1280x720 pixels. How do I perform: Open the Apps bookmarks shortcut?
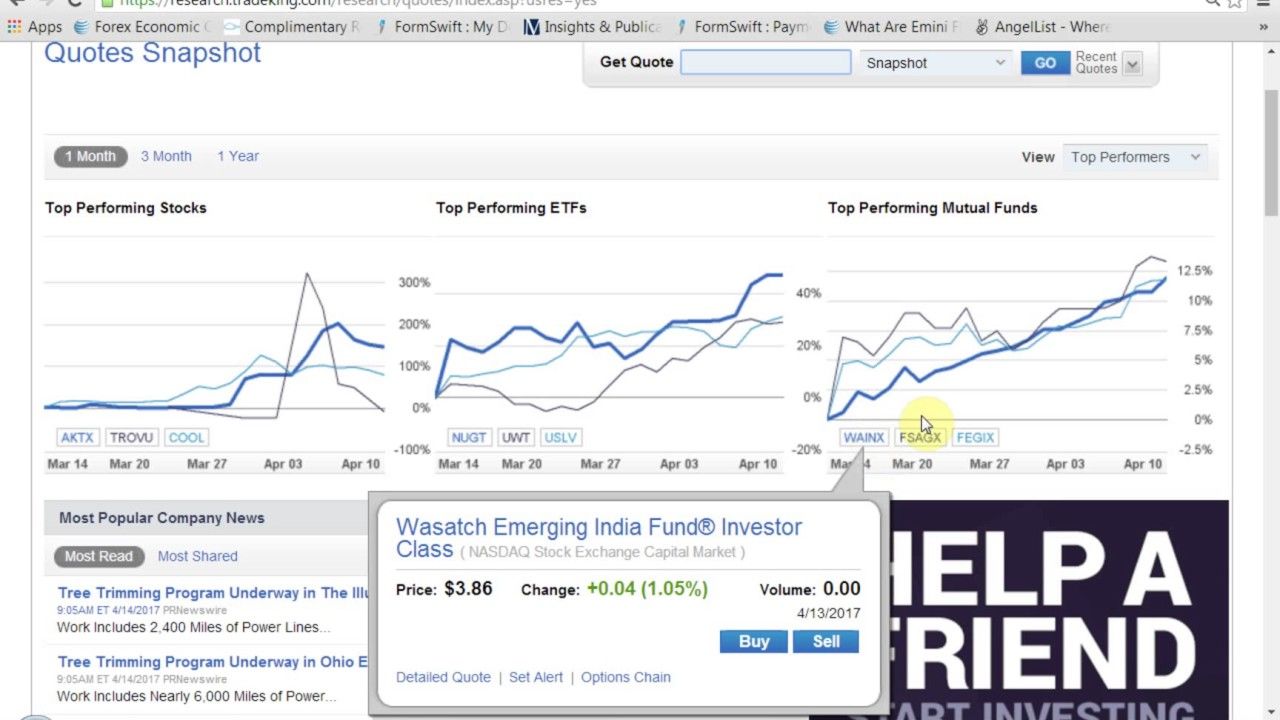pos(35,27)
